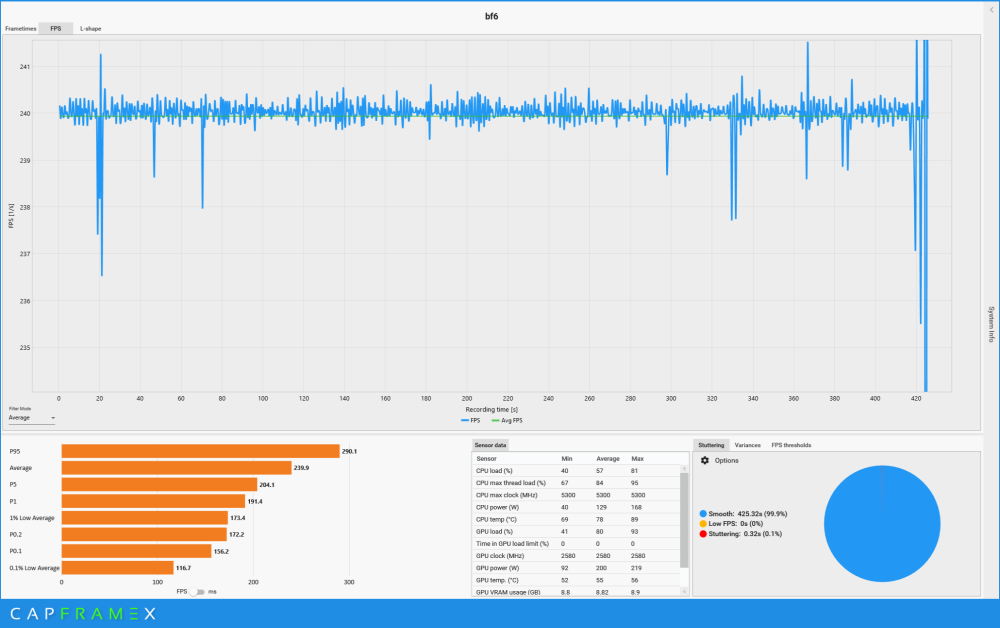Click the yellow Low FPS legend dot
The height and width of the screenshot is (628, 1000).
point(703,523)
